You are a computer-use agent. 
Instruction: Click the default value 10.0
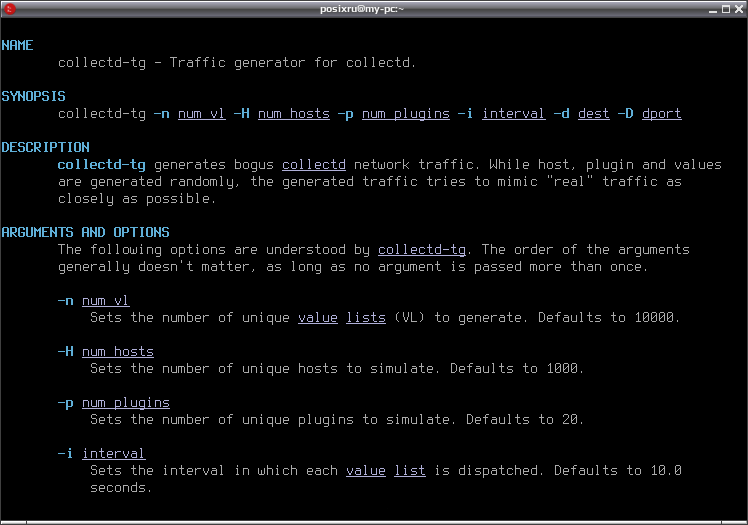coord(666,471)
